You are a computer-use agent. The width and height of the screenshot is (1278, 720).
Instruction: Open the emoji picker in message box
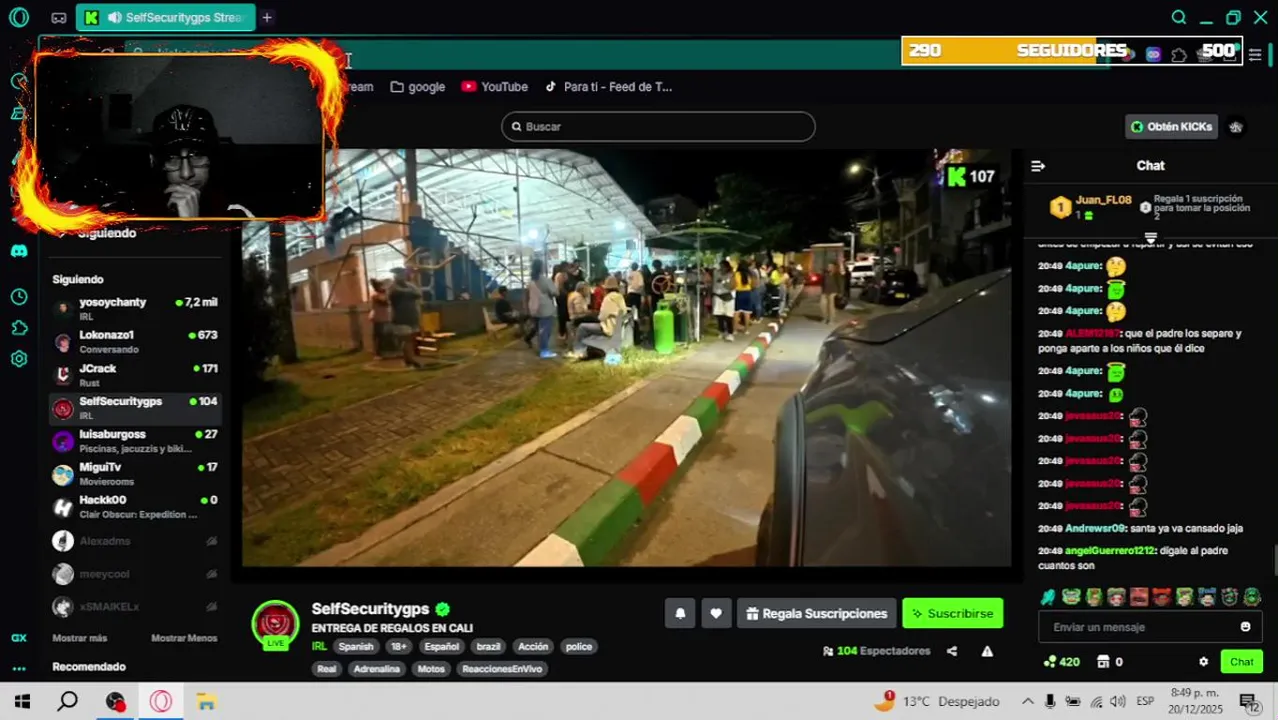[x=1245, y=627]
